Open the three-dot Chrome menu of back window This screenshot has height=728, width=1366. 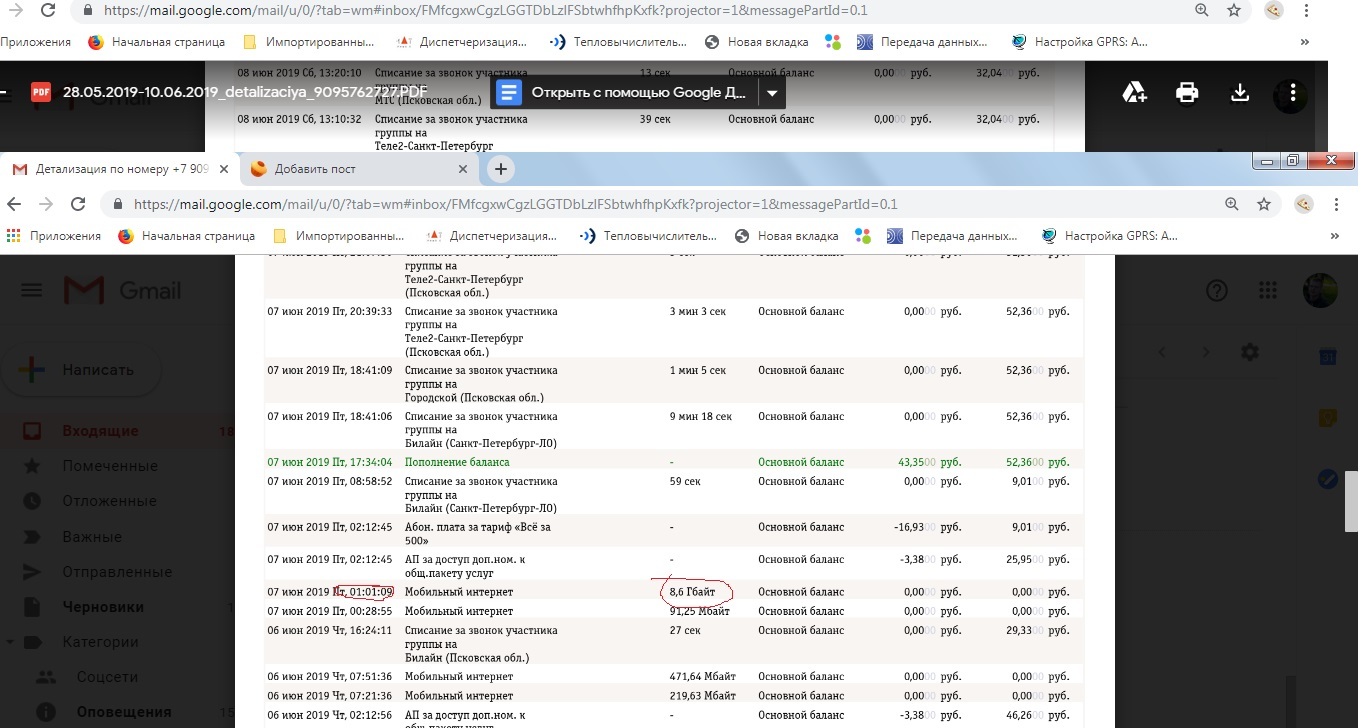coord(1307,11)
